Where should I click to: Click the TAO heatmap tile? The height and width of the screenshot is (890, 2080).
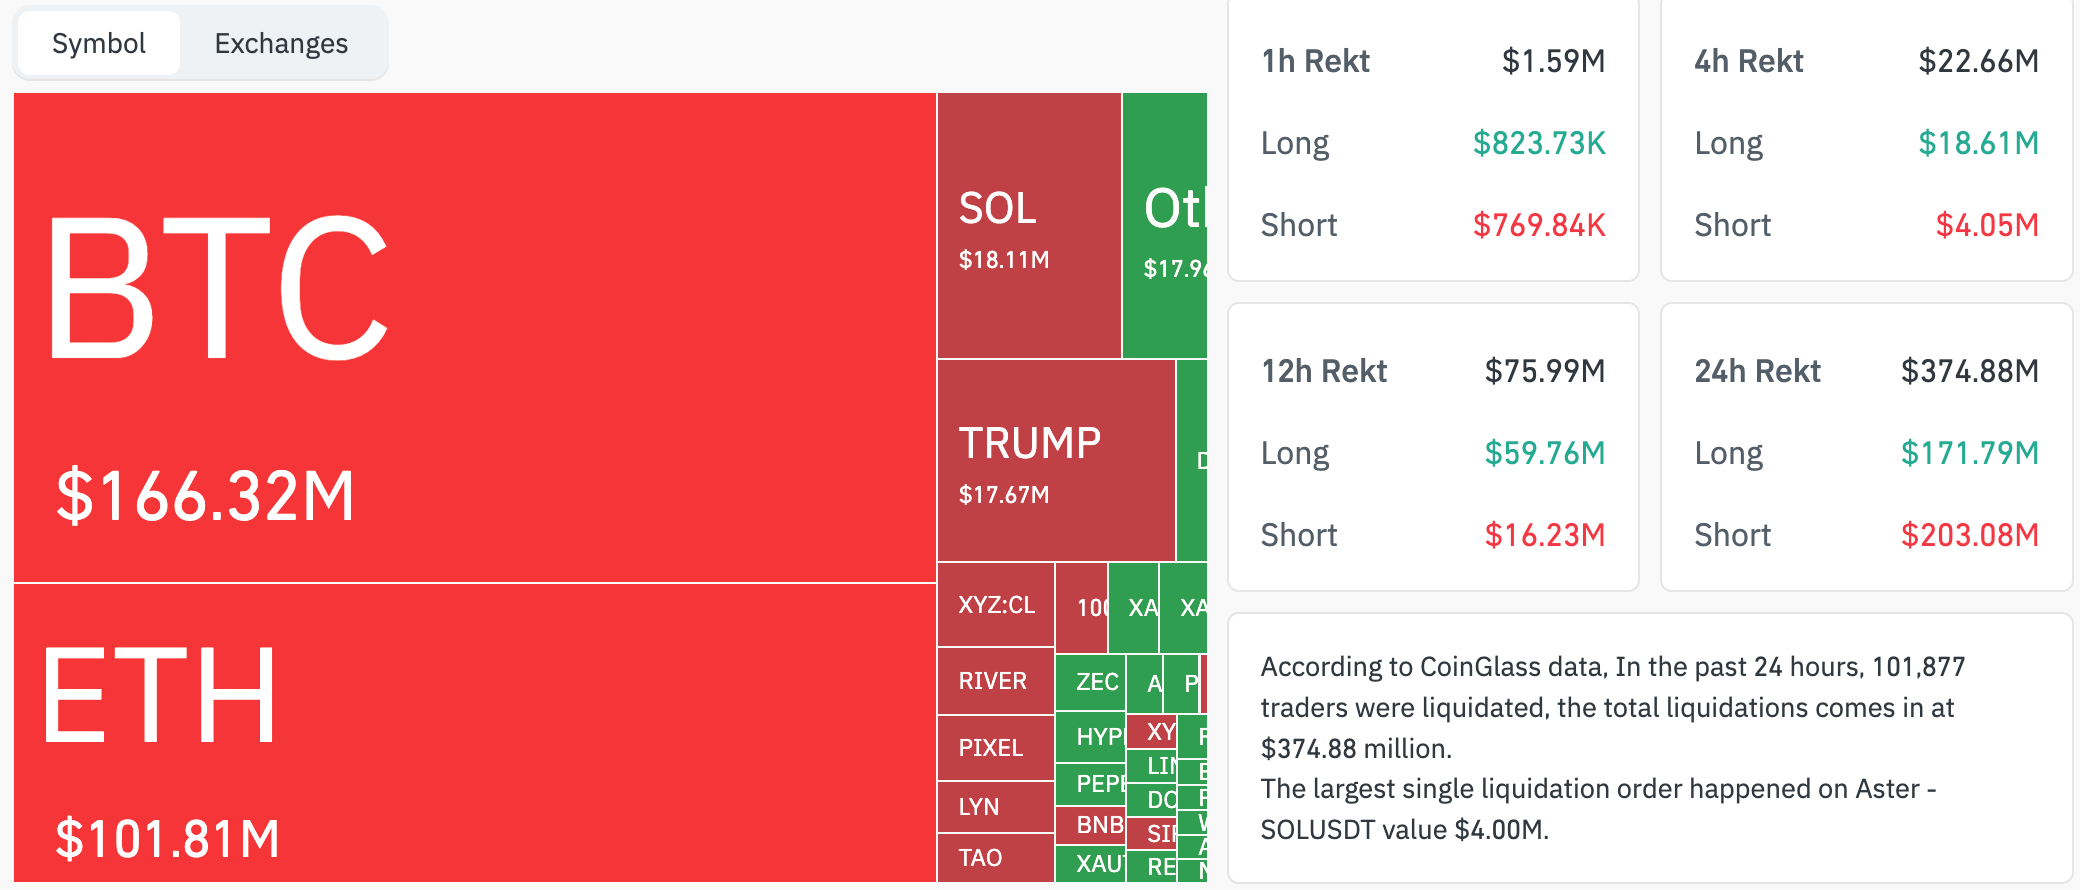tap(995, 858)
